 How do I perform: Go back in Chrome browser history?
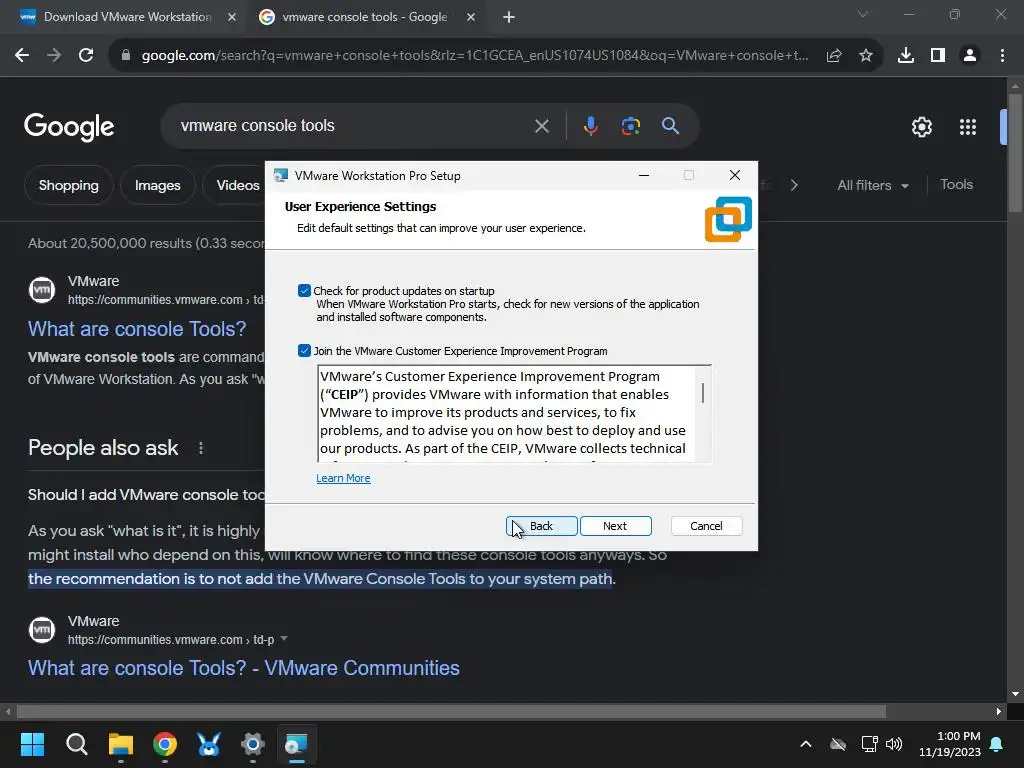22,55
